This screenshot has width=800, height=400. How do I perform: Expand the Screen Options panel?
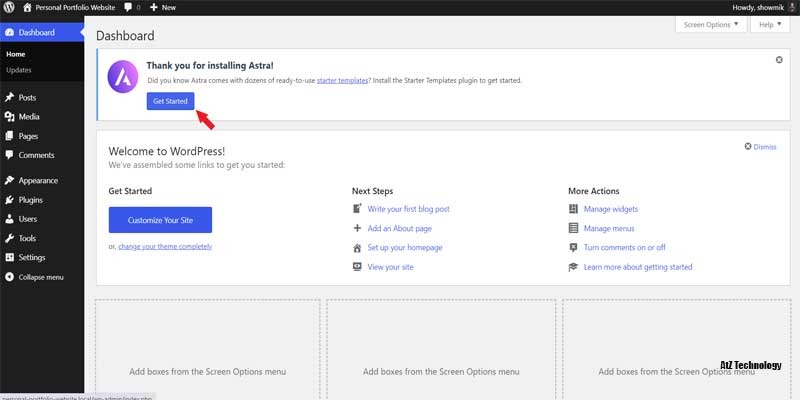(x=711, y=24)
